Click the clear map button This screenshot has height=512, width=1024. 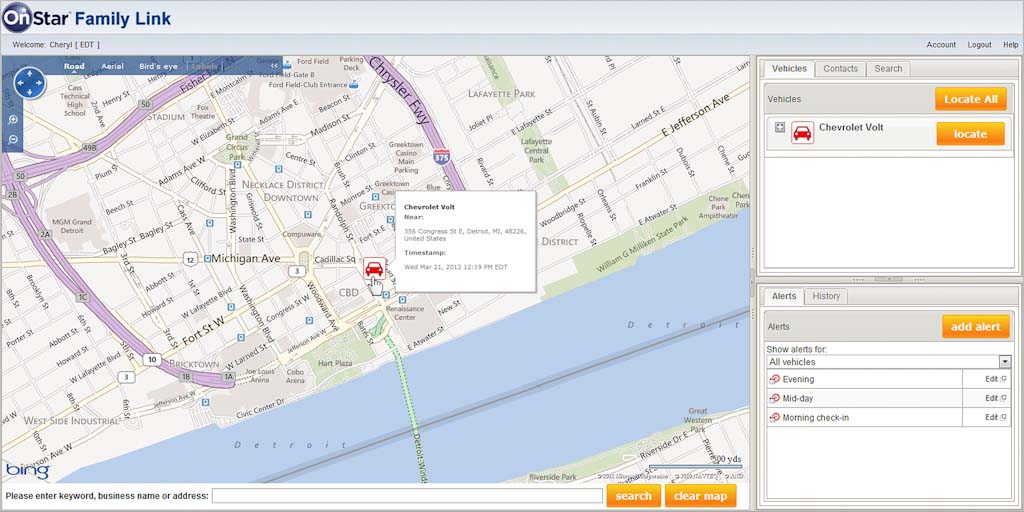pyautogui.click(x=701, y=496)
